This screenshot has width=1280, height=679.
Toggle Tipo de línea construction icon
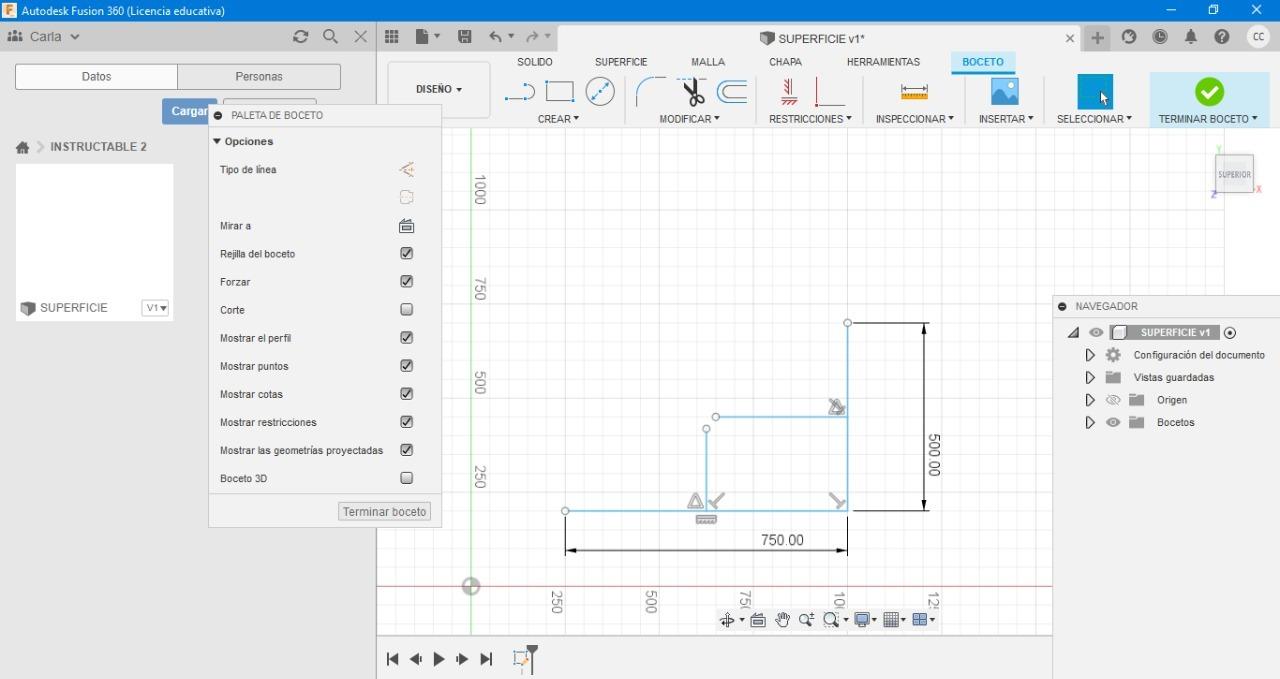click(x=406, y=170)
